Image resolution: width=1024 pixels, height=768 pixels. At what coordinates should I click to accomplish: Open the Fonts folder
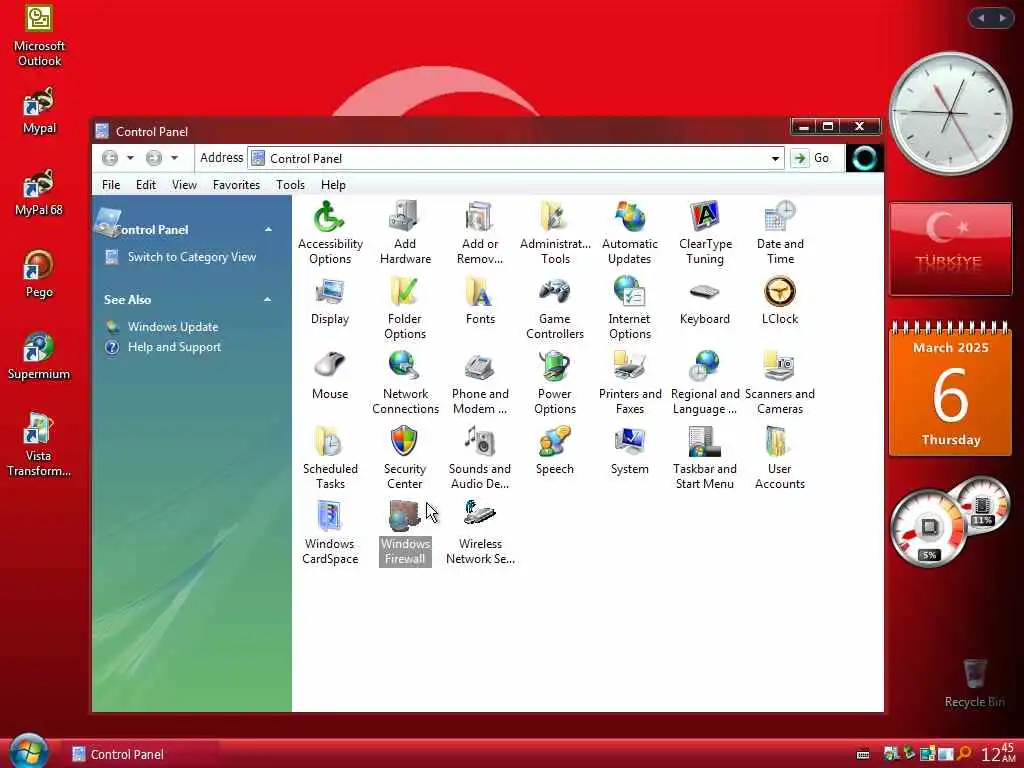(x=480, y=301)
